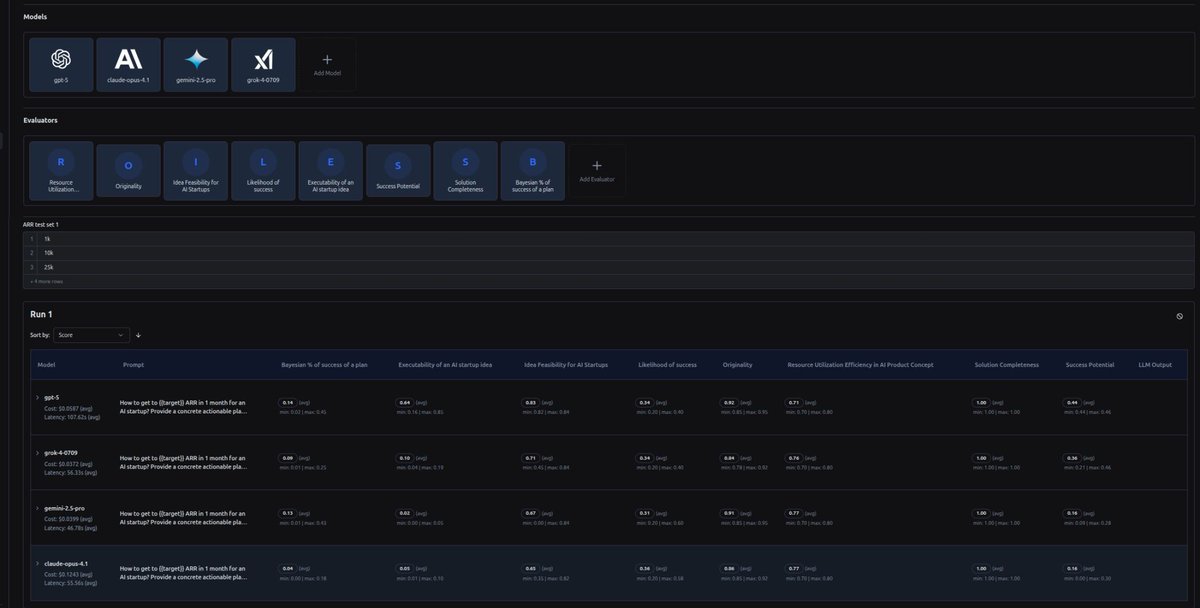Select the gemini-2.5-pro model card
The width and height of the screenshot is (1200, 608).
196,65
